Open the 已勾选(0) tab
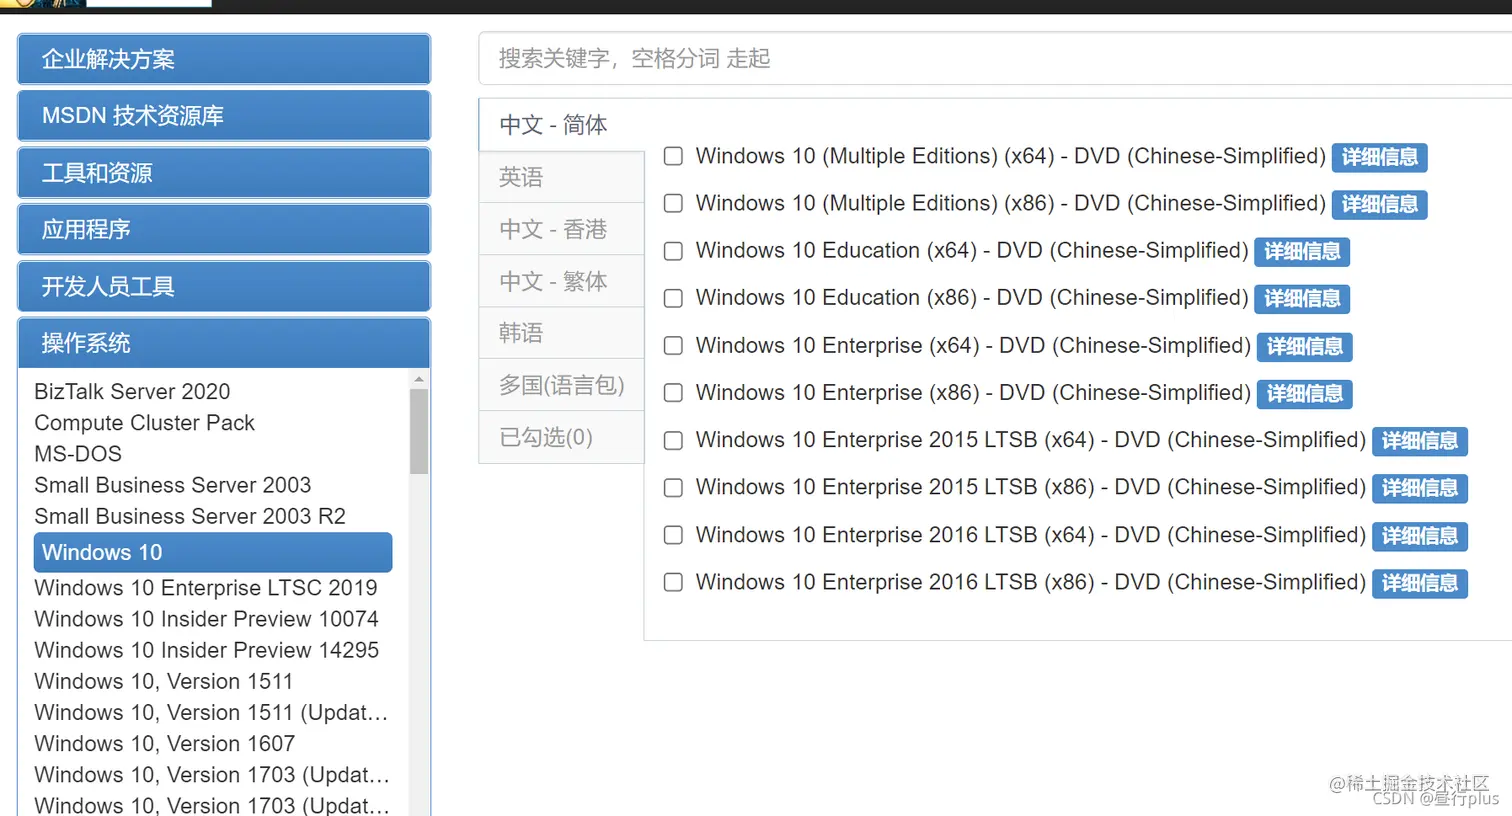The height and width of the screenshot is (816, 1512). pyautogui.click(x=561, y=437)
